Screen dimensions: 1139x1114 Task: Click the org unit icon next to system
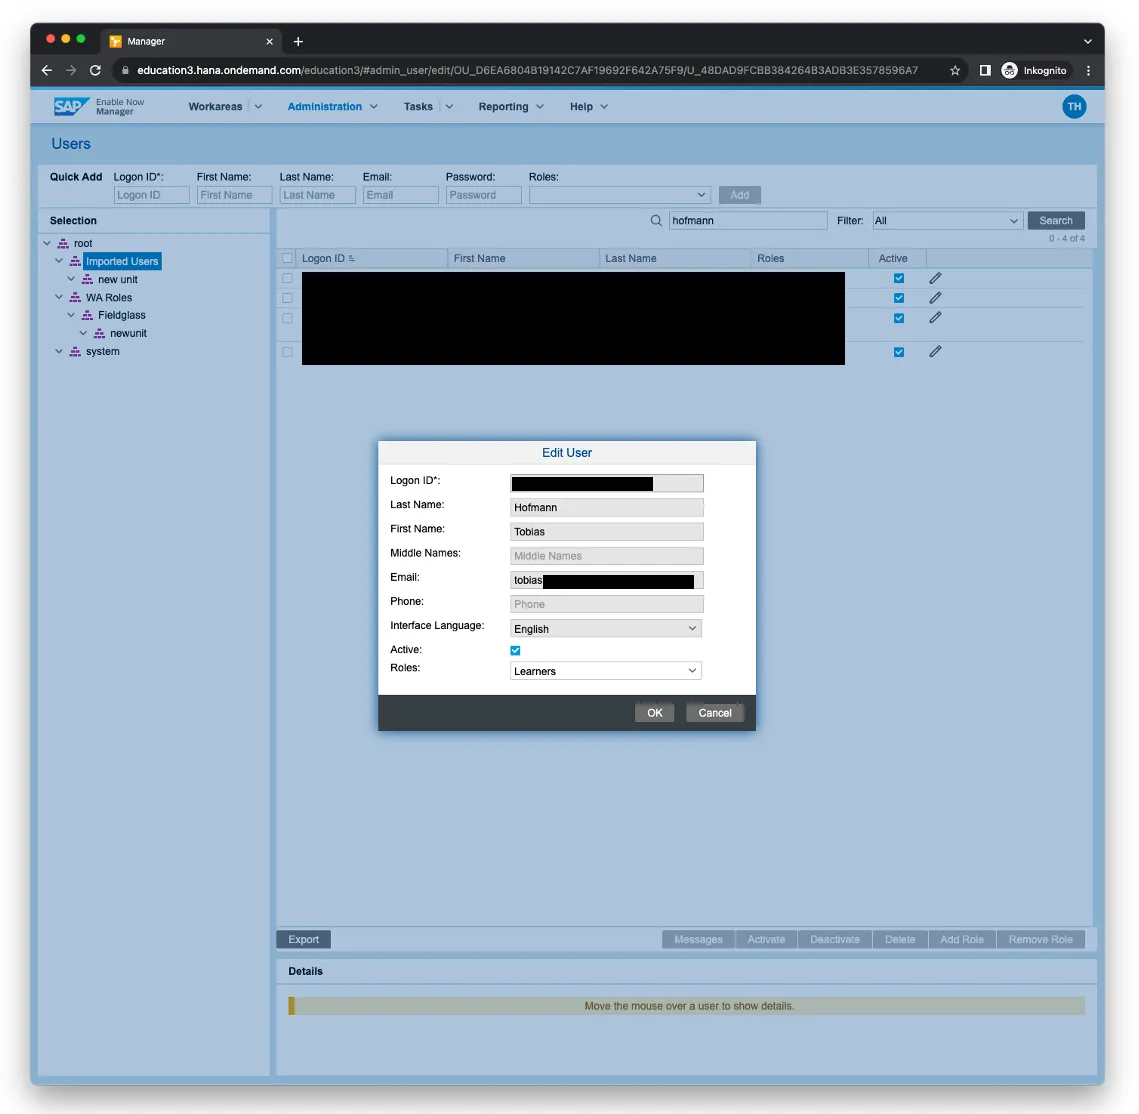pos(75,352)
